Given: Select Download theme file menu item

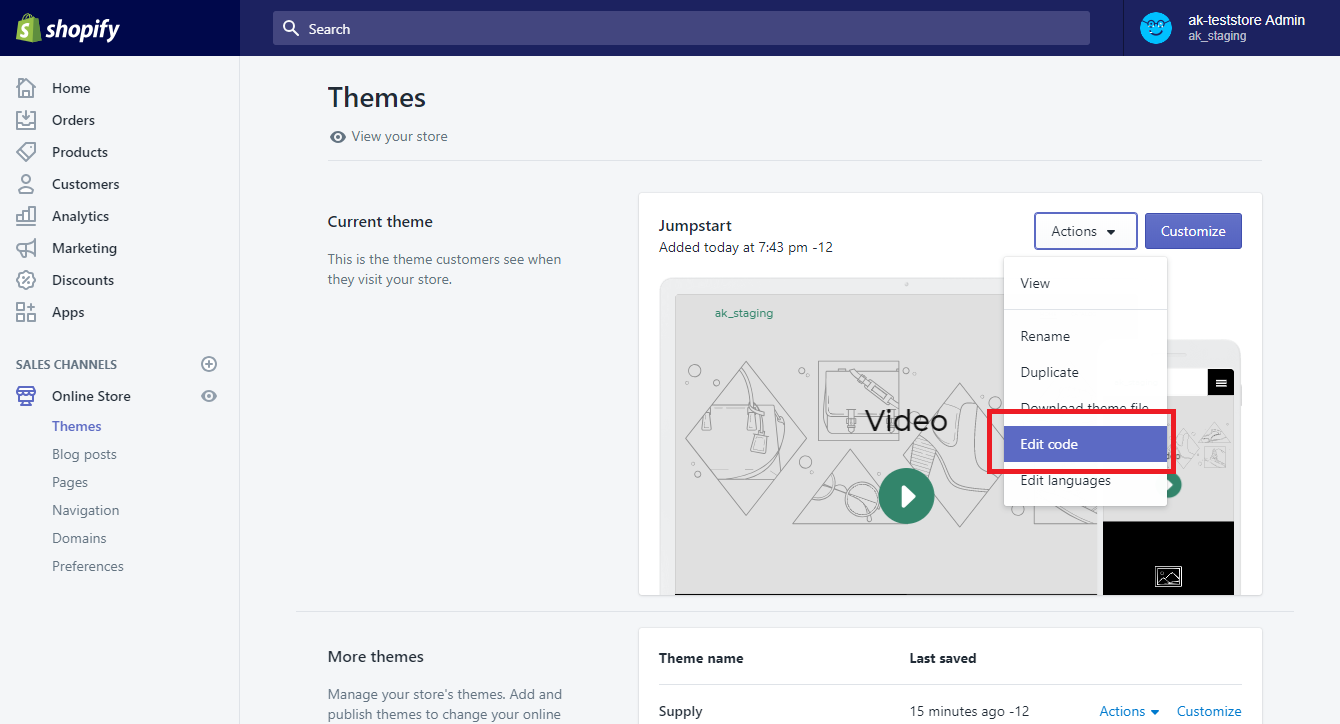Looking at the screenshot, I should pos(1085,408).
